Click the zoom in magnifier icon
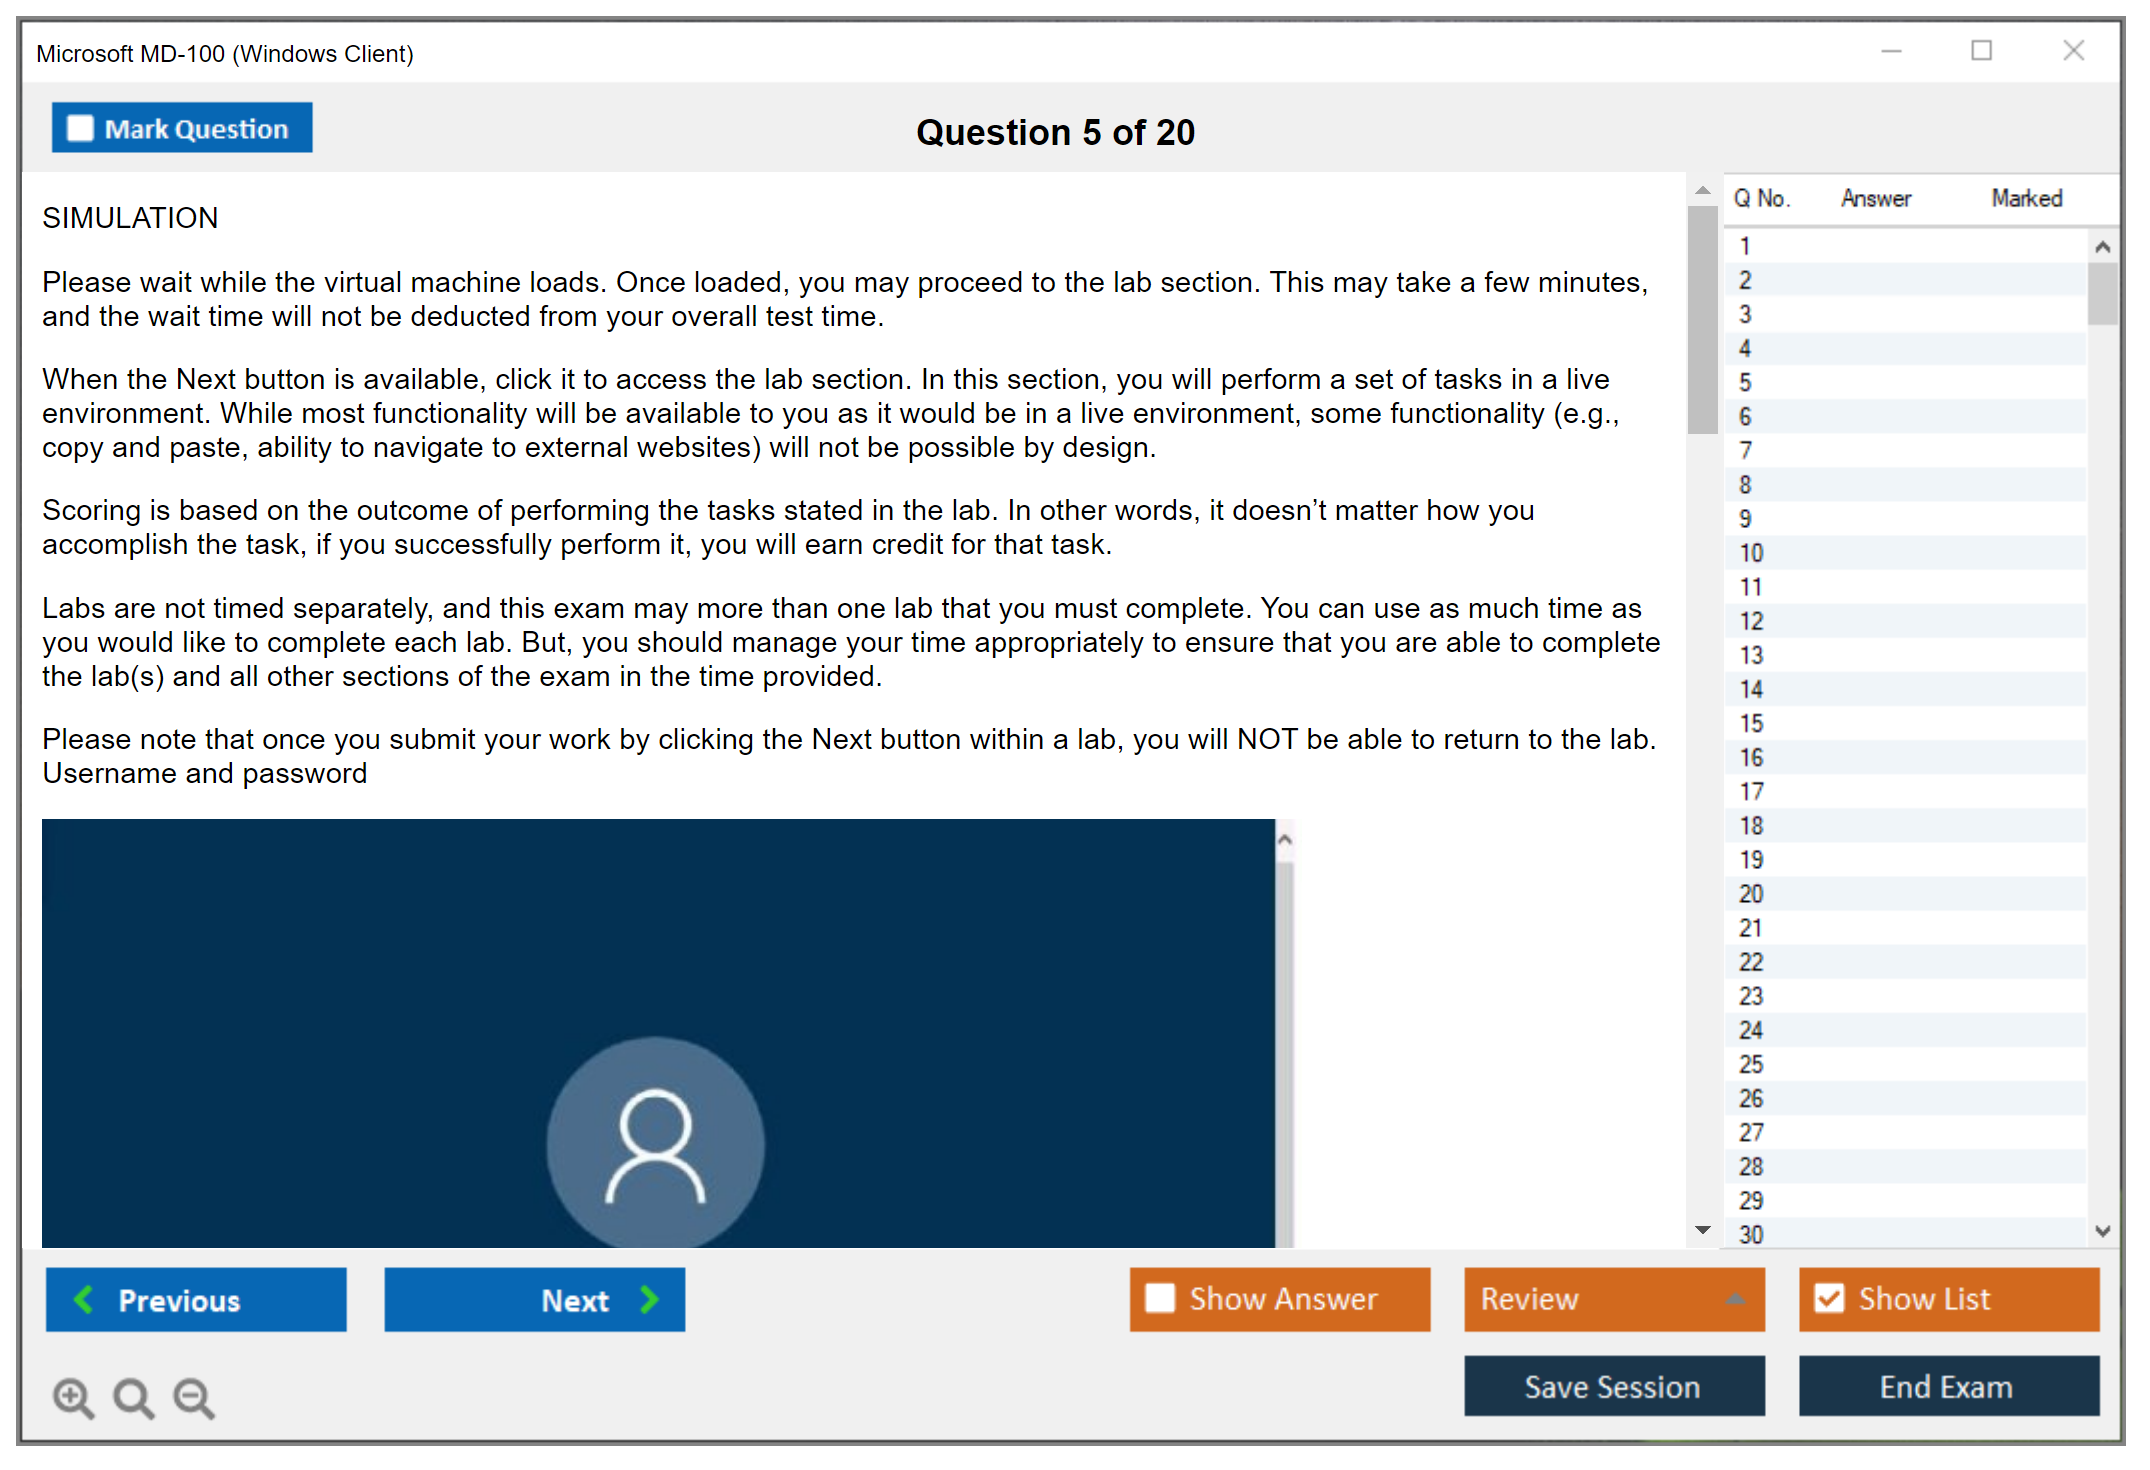 [x=72, y=1396]
